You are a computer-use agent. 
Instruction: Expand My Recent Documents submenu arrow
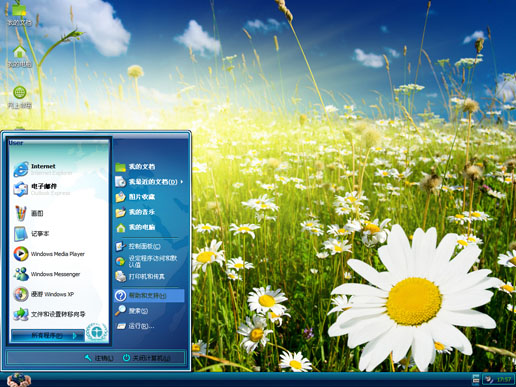tap(182, 182)
